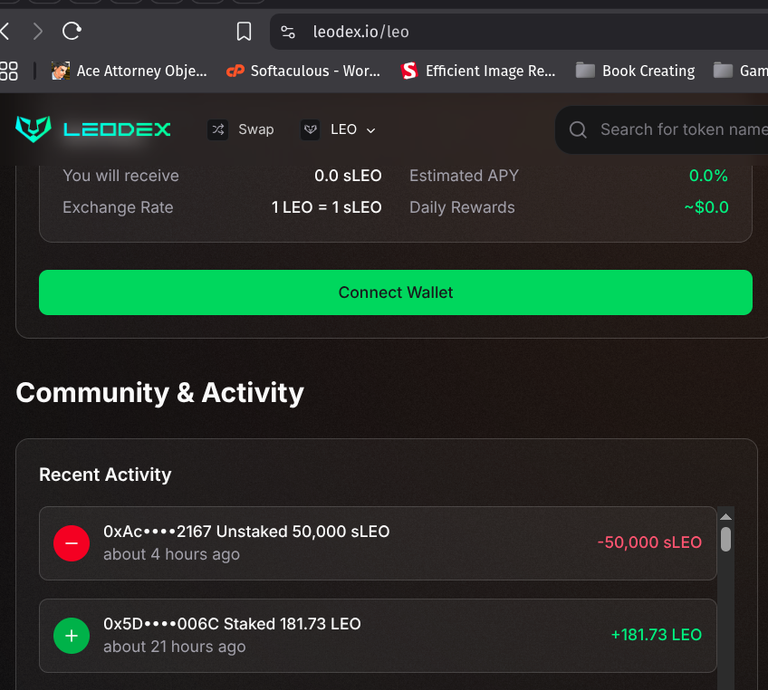Click the -50,000 sLEO amount
768x690 pixels.
tap(649, 543)
